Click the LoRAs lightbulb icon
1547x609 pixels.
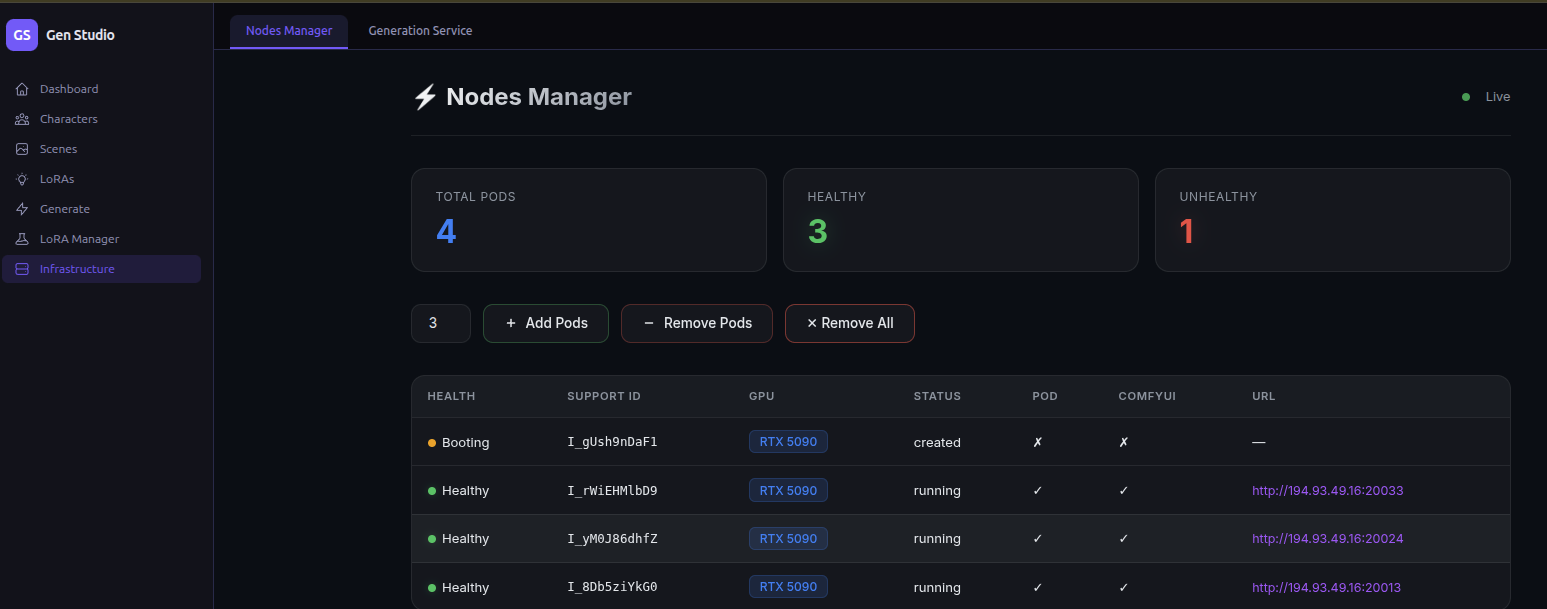[x=22, y=179]
